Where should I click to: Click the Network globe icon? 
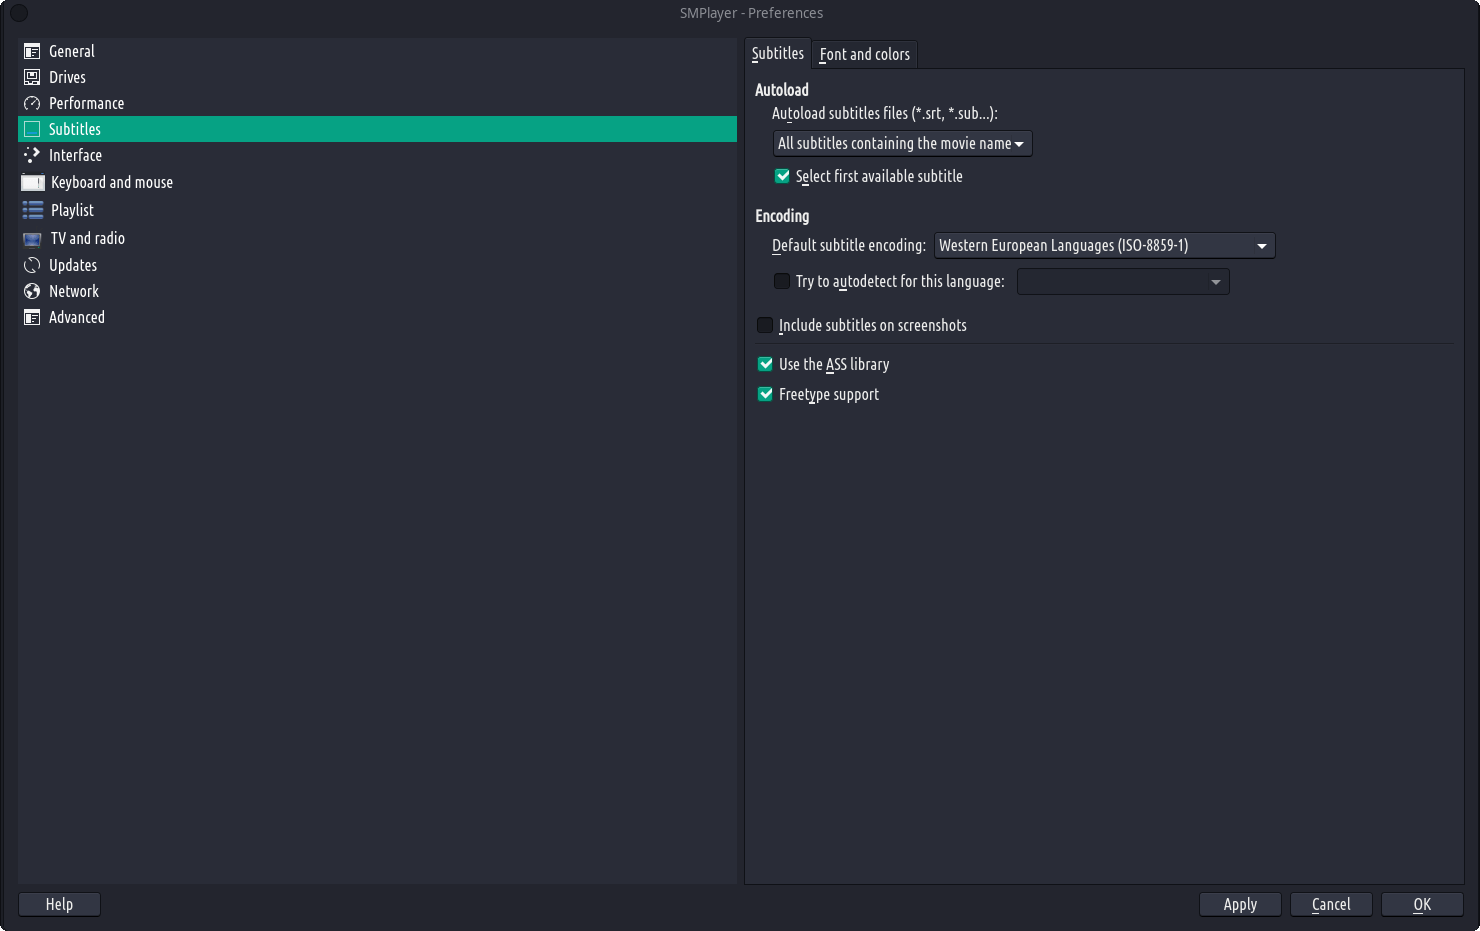(32, 291)
